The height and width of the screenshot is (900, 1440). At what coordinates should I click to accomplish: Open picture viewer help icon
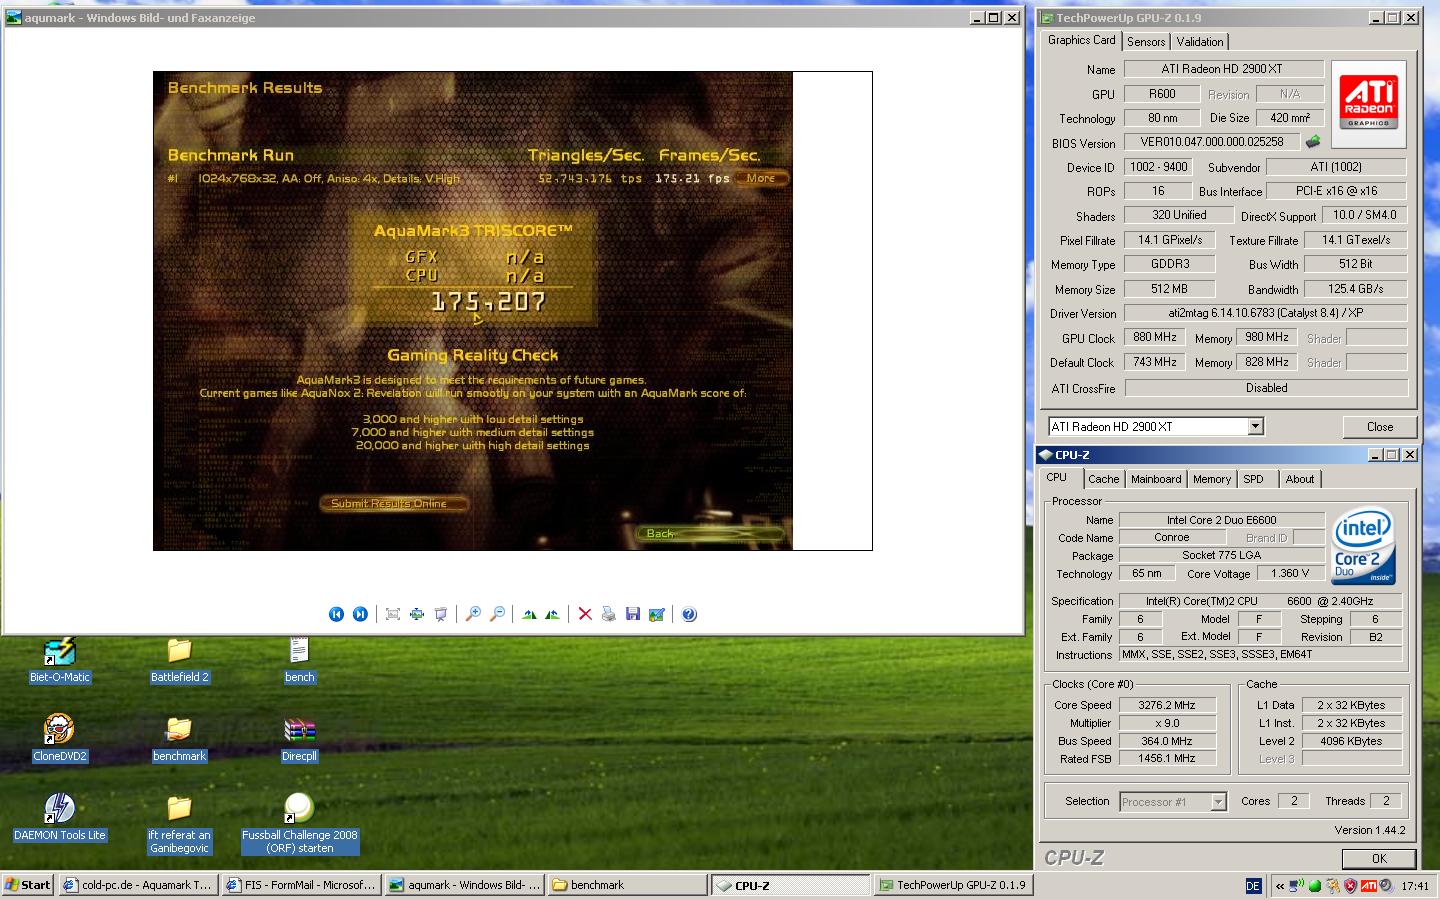point(689,614)
